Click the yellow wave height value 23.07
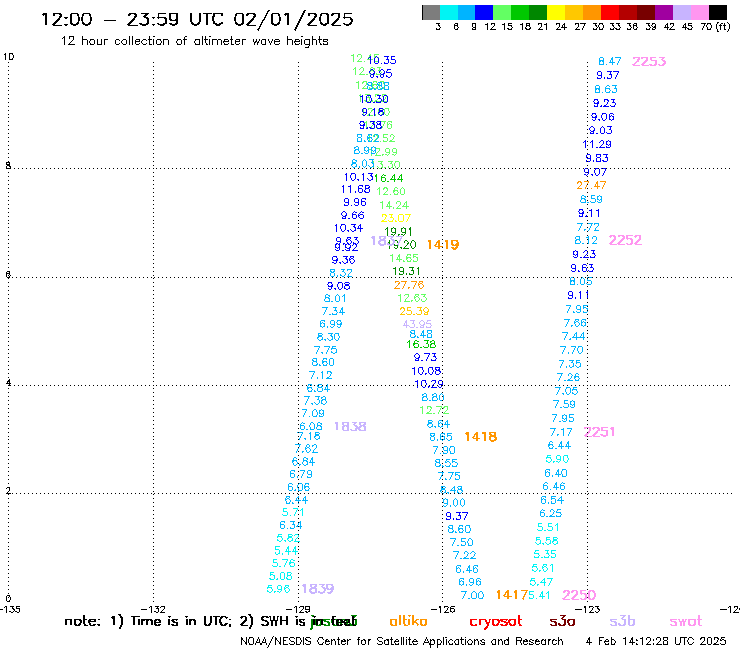740x650 pixels. coord(396,219)
